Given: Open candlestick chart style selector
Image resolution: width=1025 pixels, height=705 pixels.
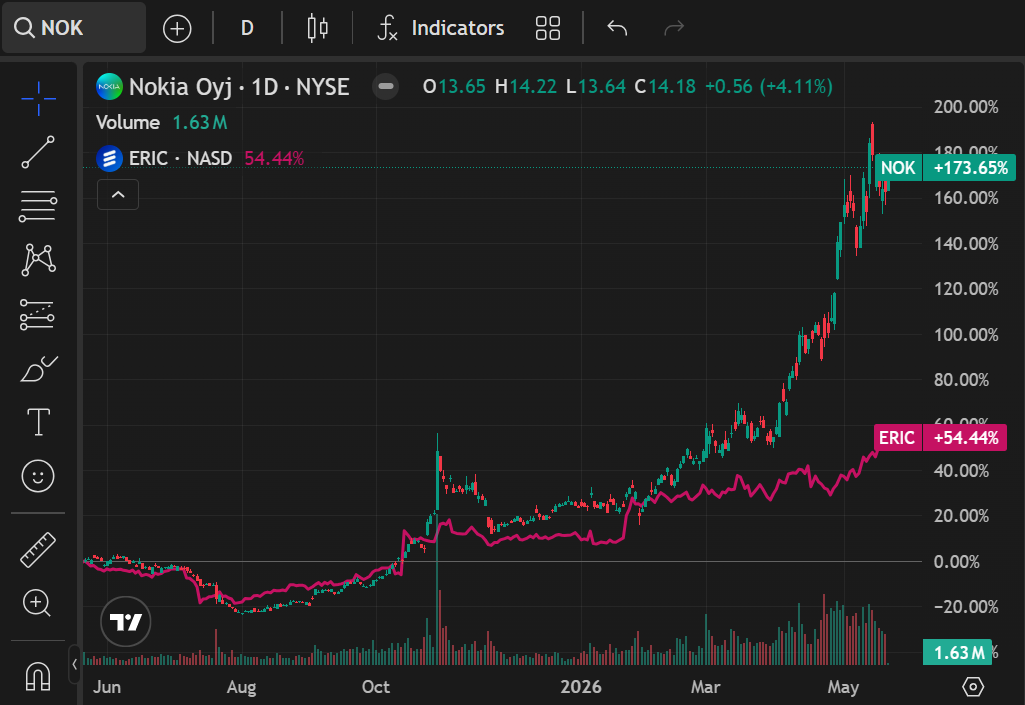Looking at the screenshot, I should (318, 28).
